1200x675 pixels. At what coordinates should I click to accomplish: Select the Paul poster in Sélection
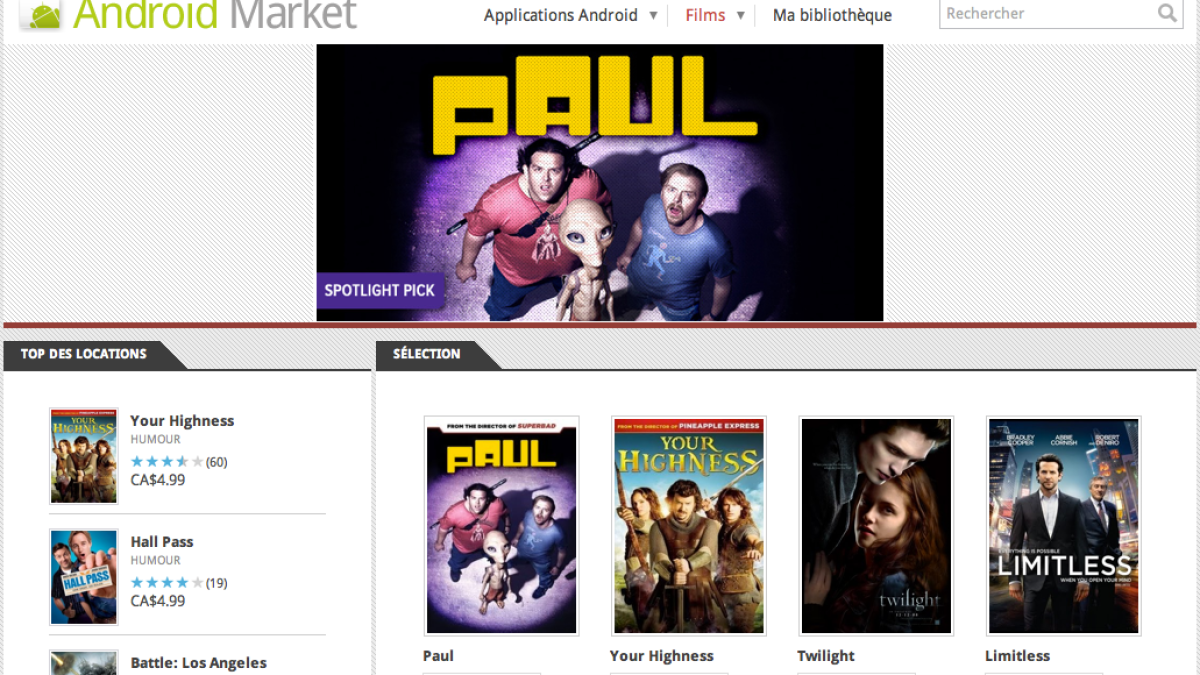coord(501,526)
